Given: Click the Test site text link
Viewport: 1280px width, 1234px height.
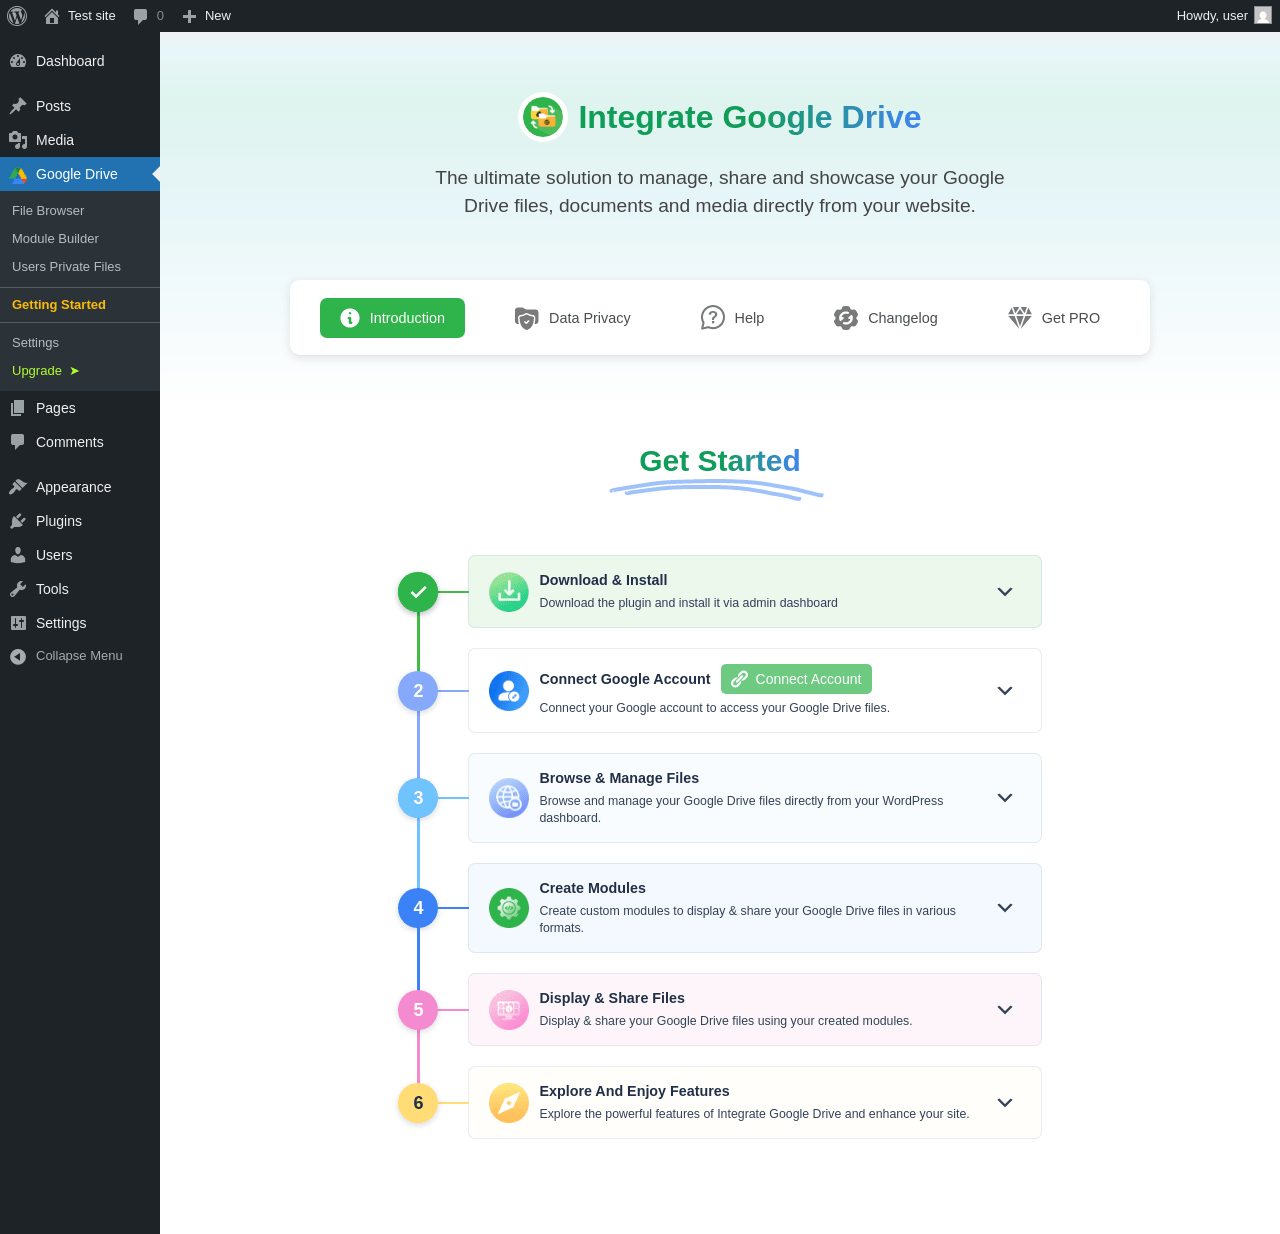Looking at the screenshot, I should click(92, 16).
